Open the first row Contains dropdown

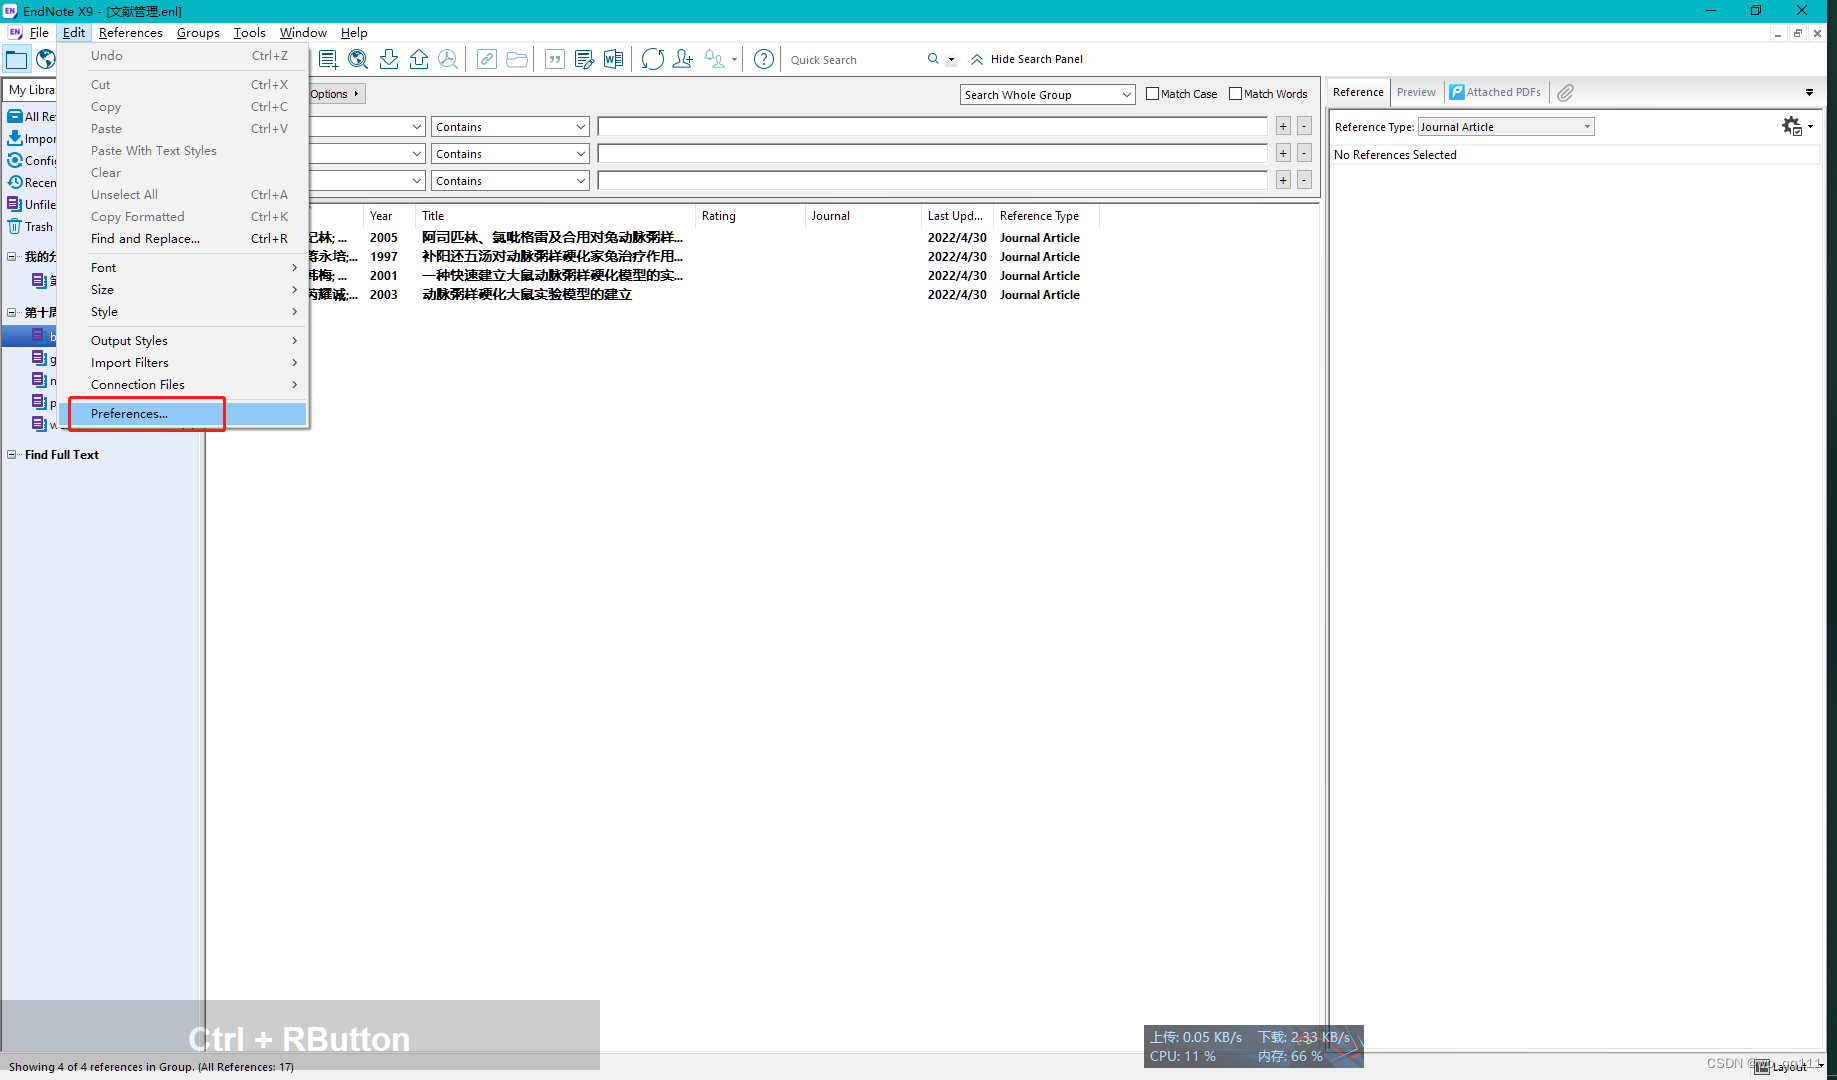coord(510,127)
